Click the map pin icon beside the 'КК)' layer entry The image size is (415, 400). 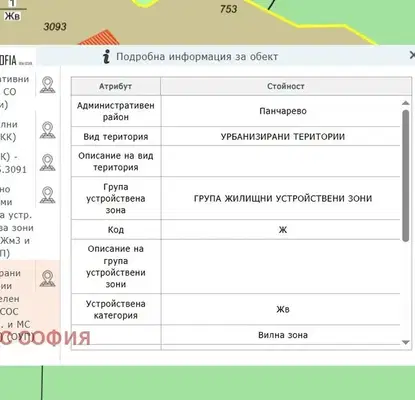(x=48, y=130)
